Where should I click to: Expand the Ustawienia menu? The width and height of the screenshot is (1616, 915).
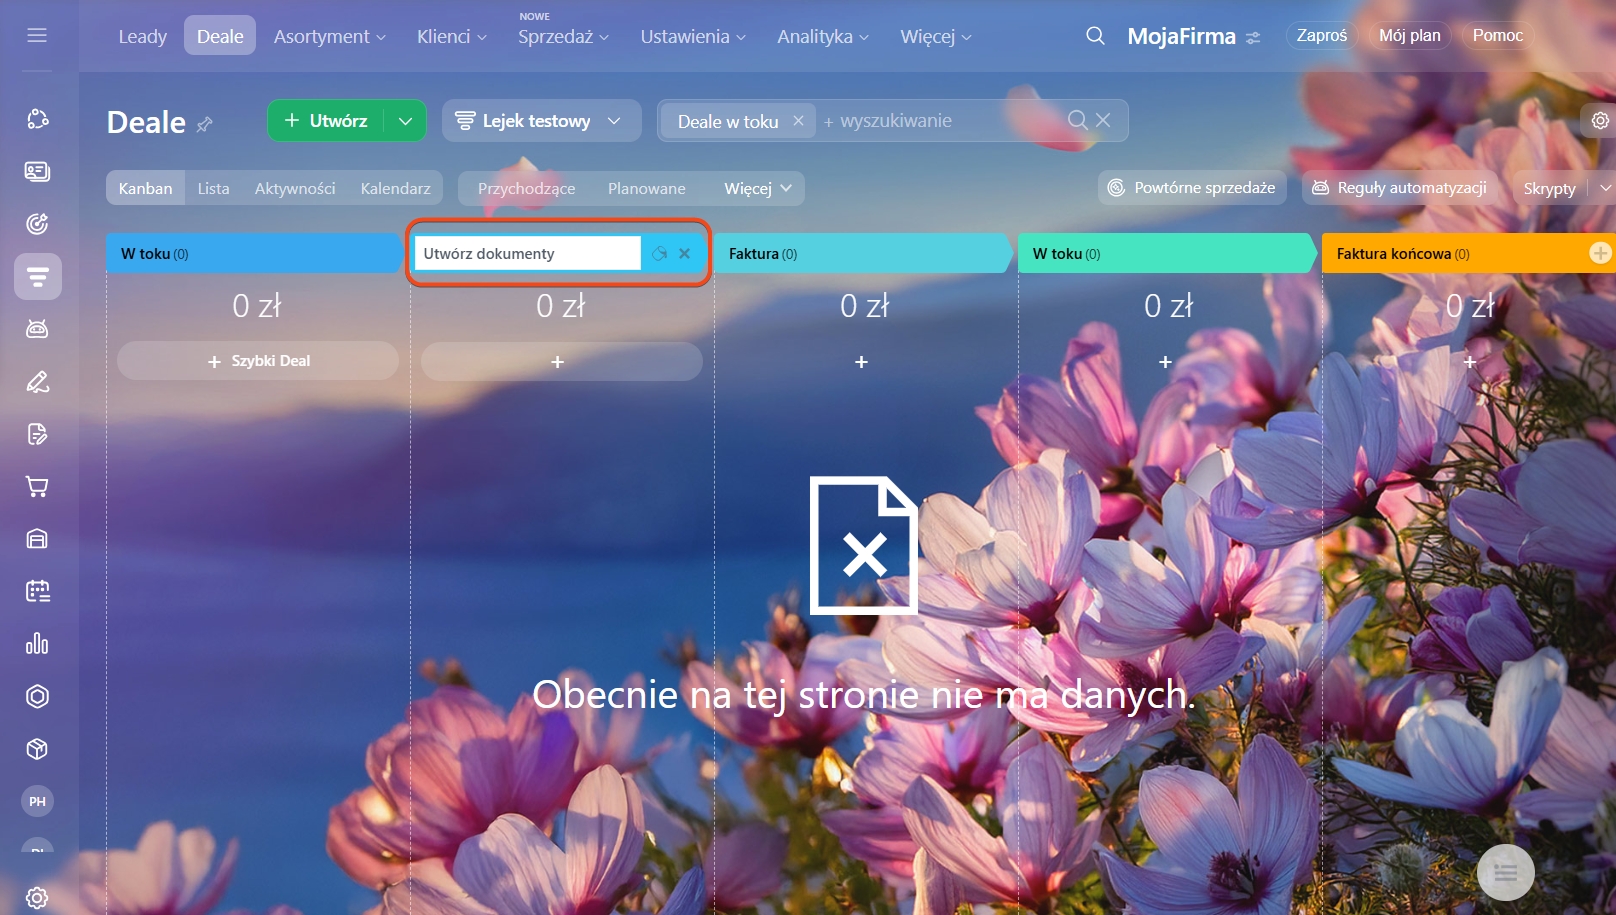[x=693, y=37]
